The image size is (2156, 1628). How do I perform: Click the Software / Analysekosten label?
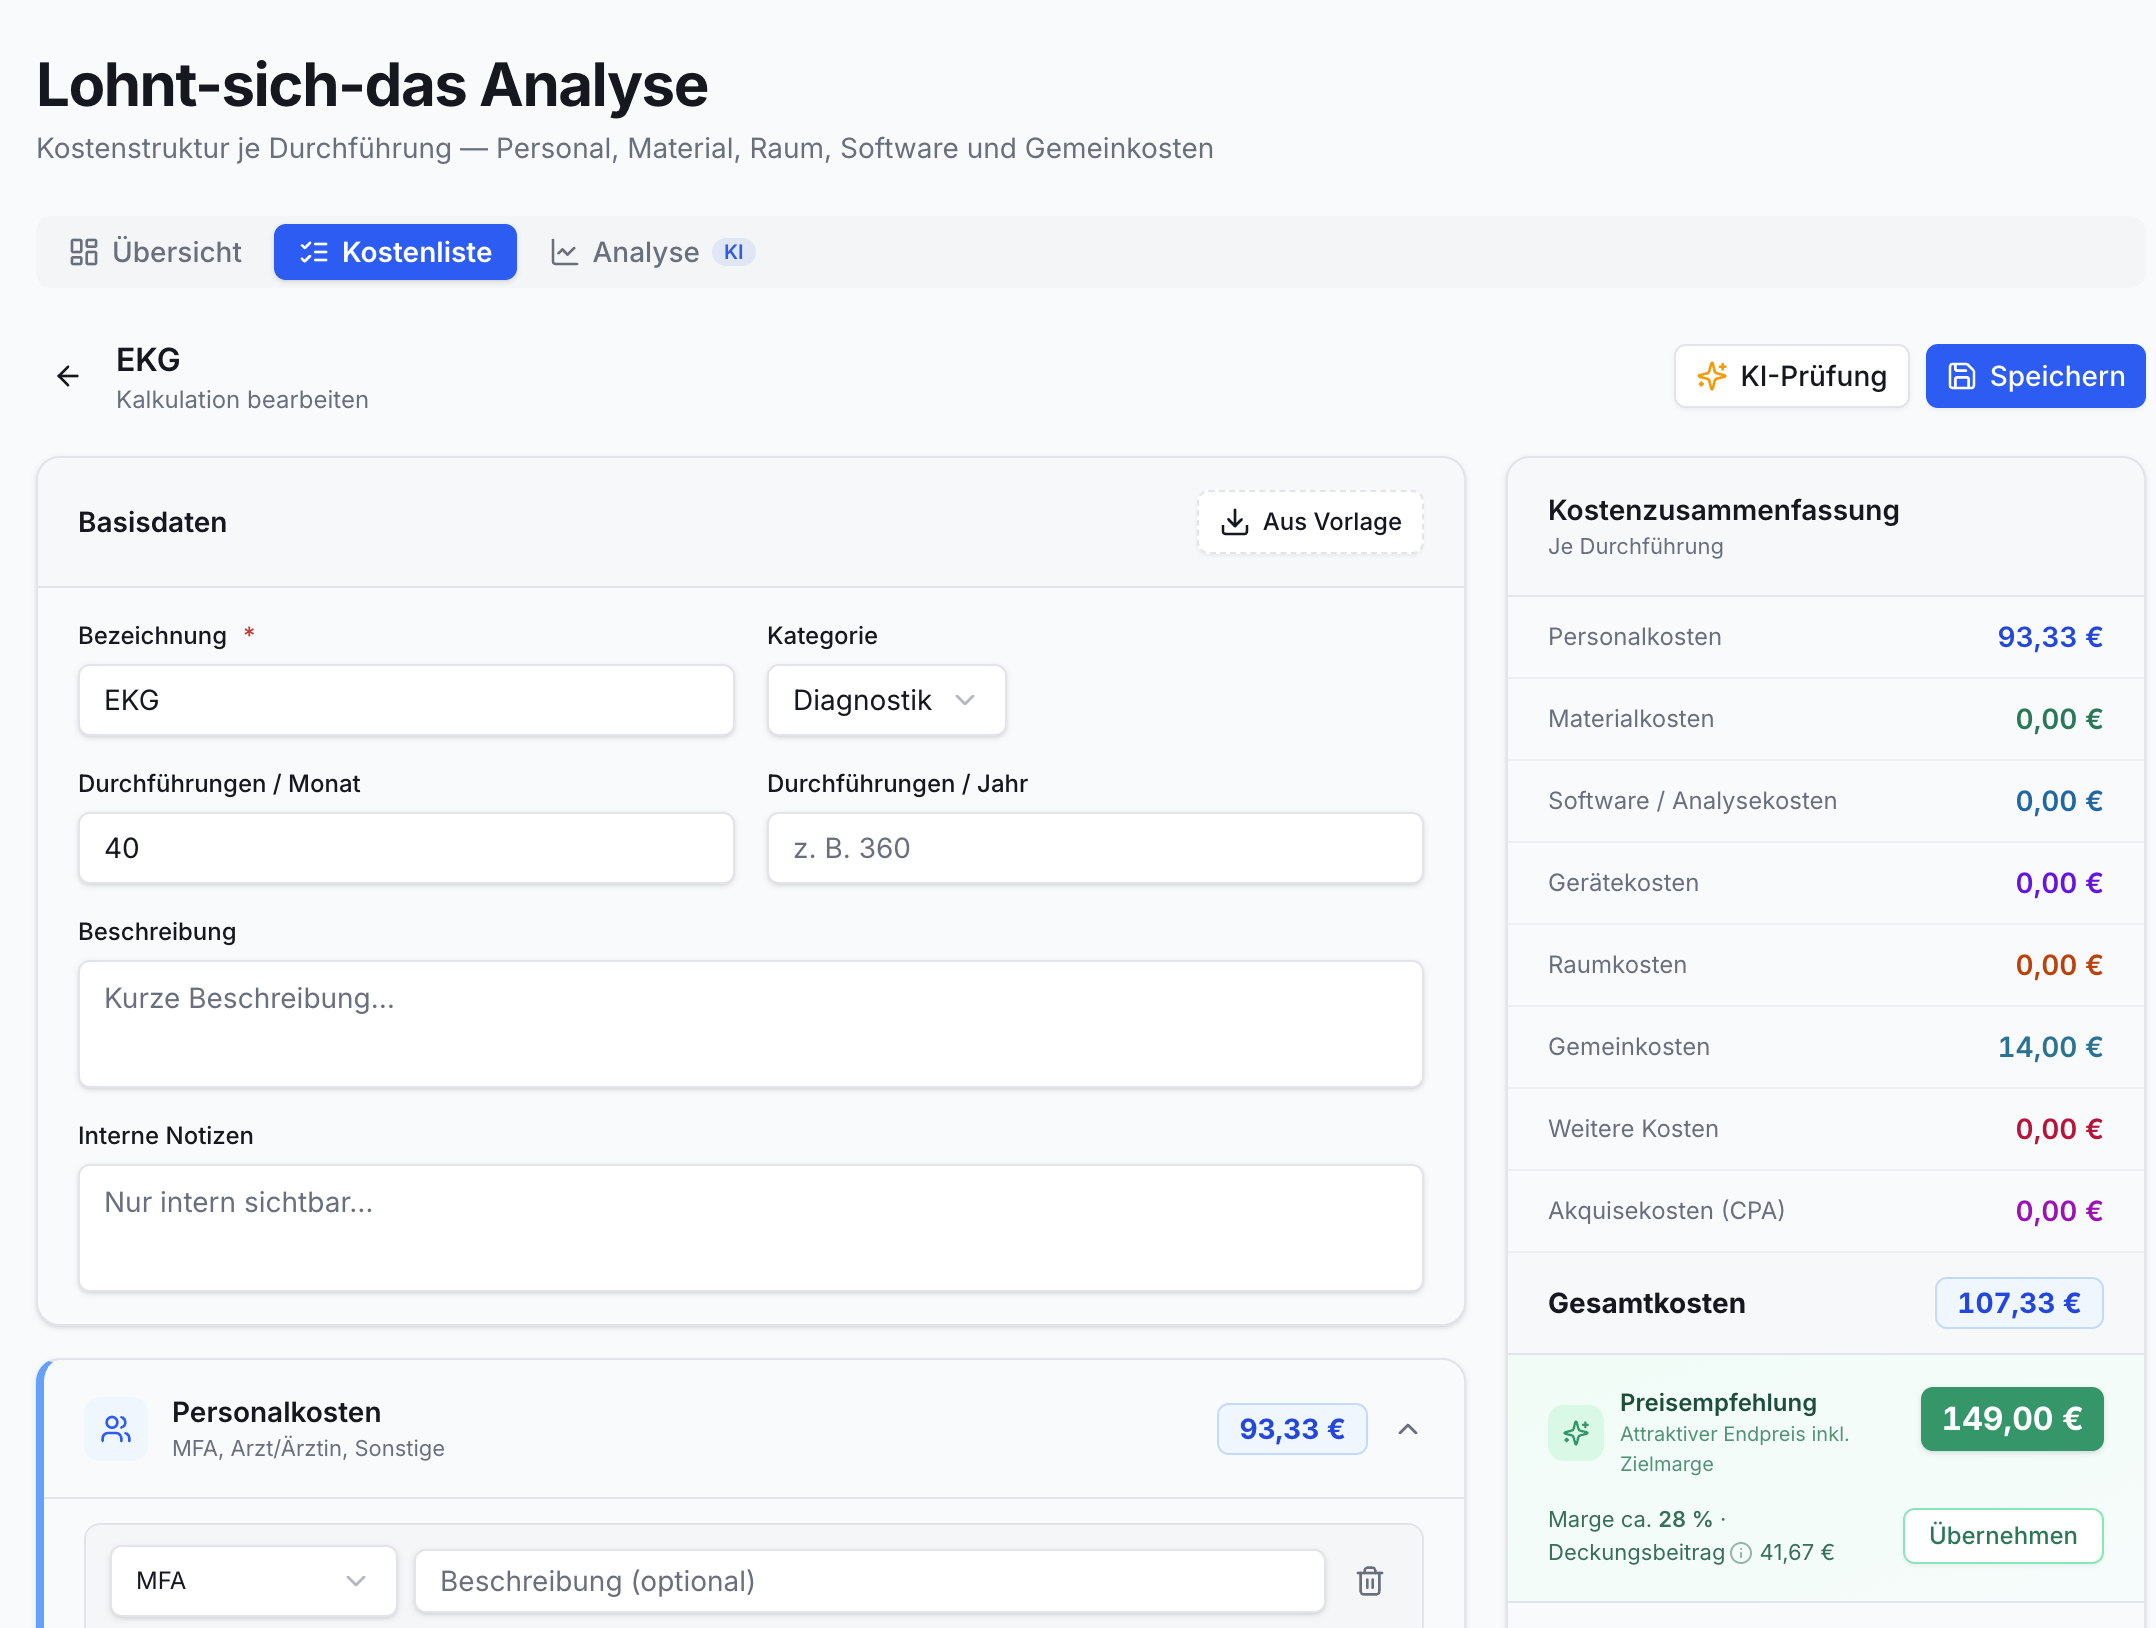point(1692,801)
